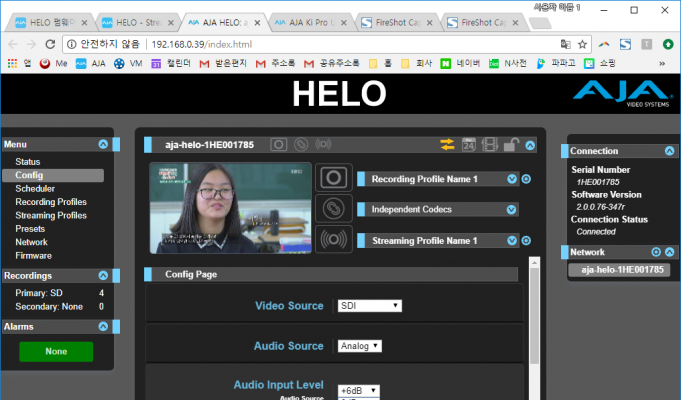Click the site info not-secure icon
681x400 pixels.
coord(72,44)
